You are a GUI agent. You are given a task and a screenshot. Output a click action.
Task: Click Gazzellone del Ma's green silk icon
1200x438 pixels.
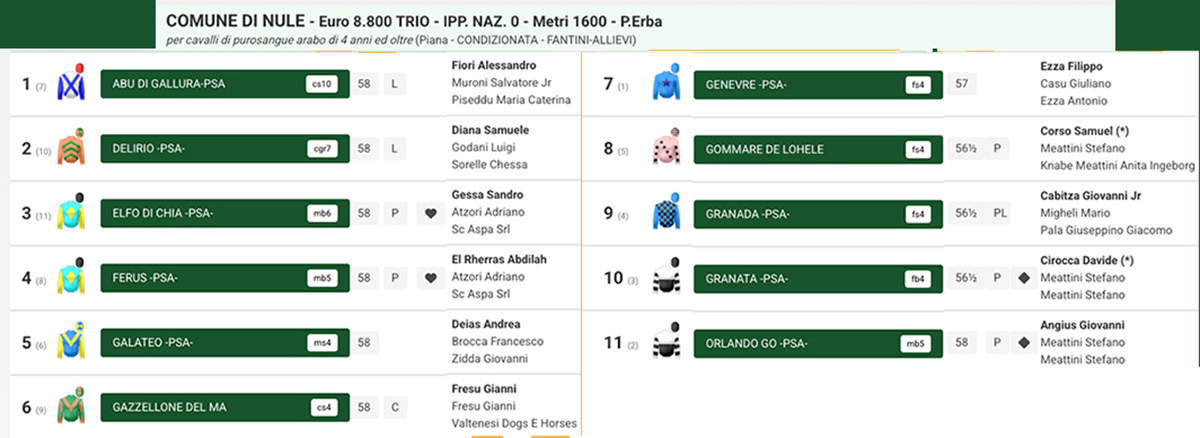[x=70, y=407]
